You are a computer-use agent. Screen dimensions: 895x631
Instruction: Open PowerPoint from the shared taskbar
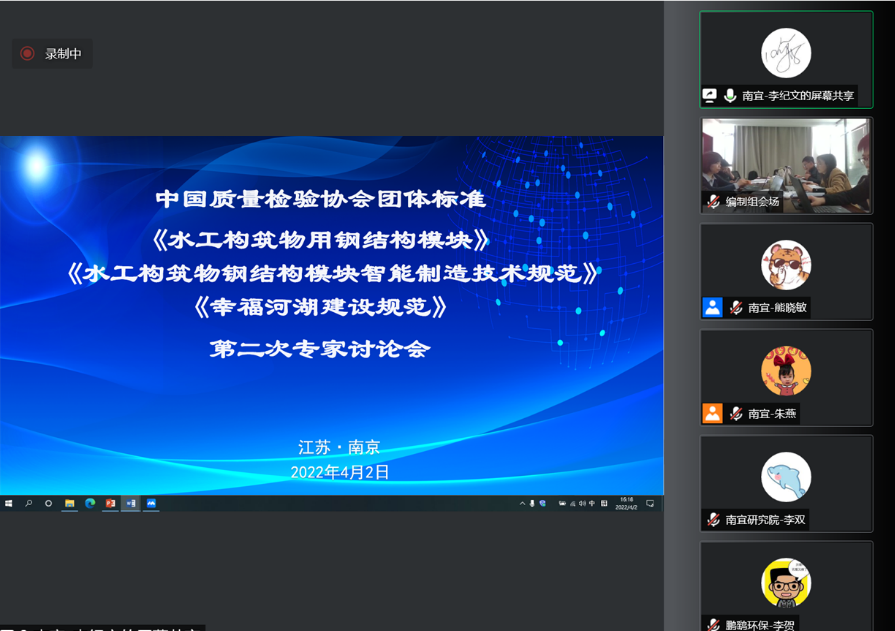click(x=110, y=504)
